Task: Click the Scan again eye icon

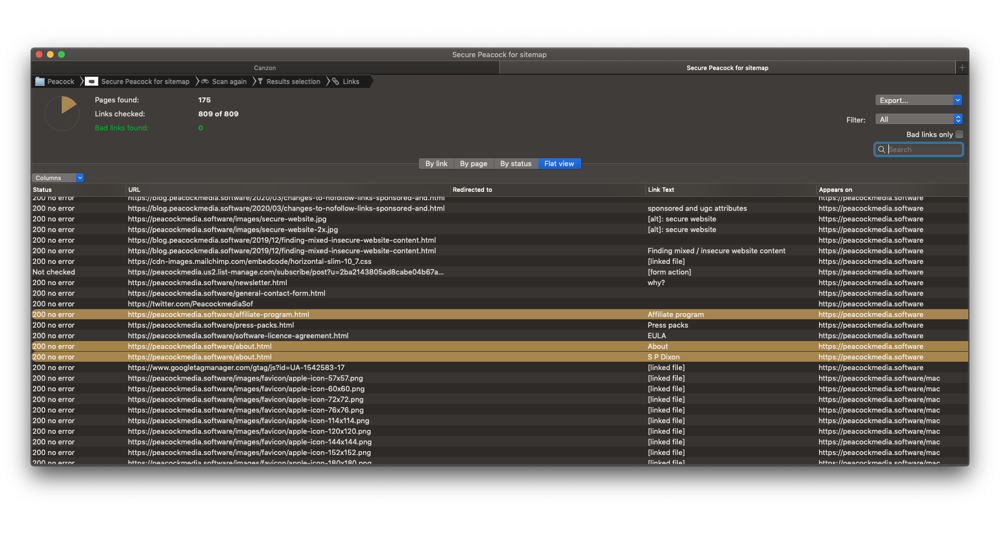Action: coord(205,82)
